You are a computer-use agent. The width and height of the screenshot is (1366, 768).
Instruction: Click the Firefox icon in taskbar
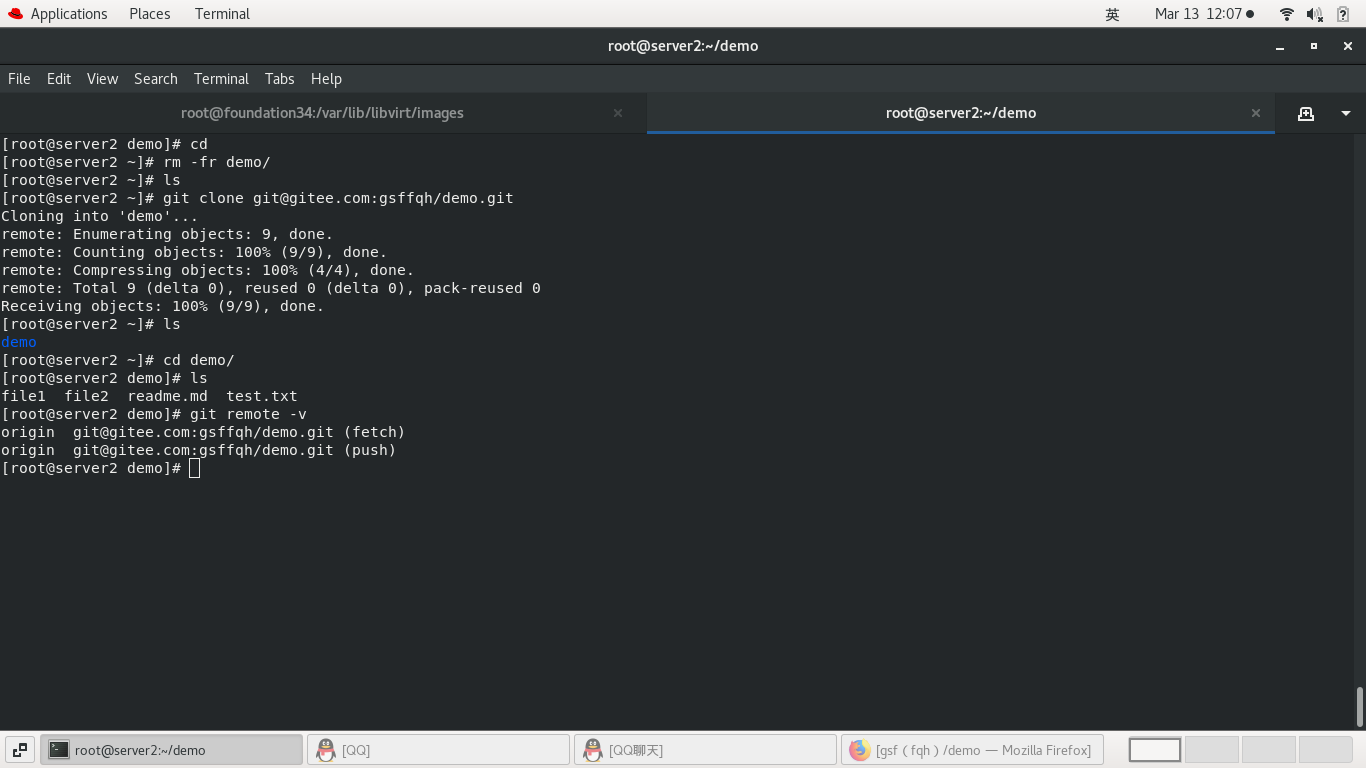(860, 750)
